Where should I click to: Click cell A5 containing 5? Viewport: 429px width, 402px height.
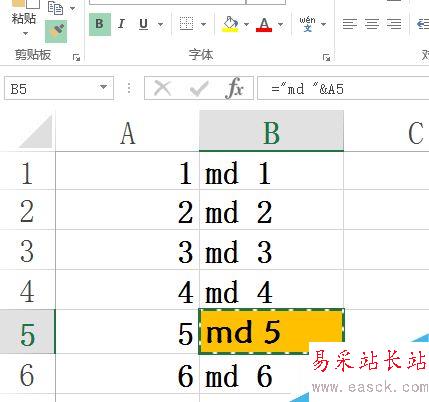point(127,332)
